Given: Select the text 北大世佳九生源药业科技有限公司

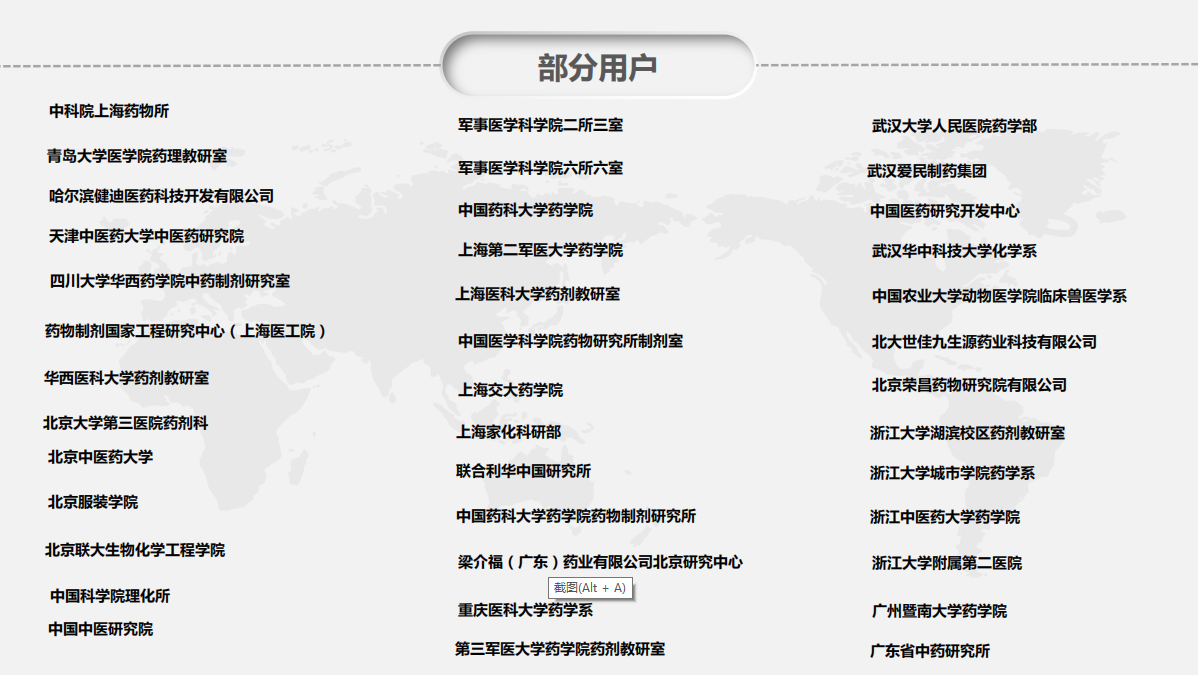Looking at the screenshot, I should (984, 342).
